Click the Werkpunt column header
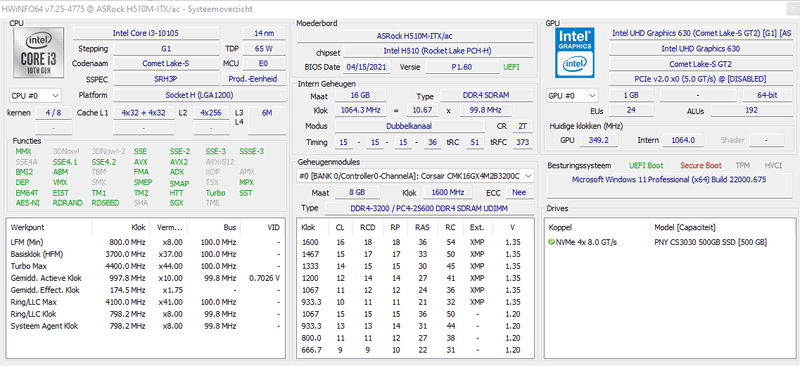800x366 pixels. 49,227
